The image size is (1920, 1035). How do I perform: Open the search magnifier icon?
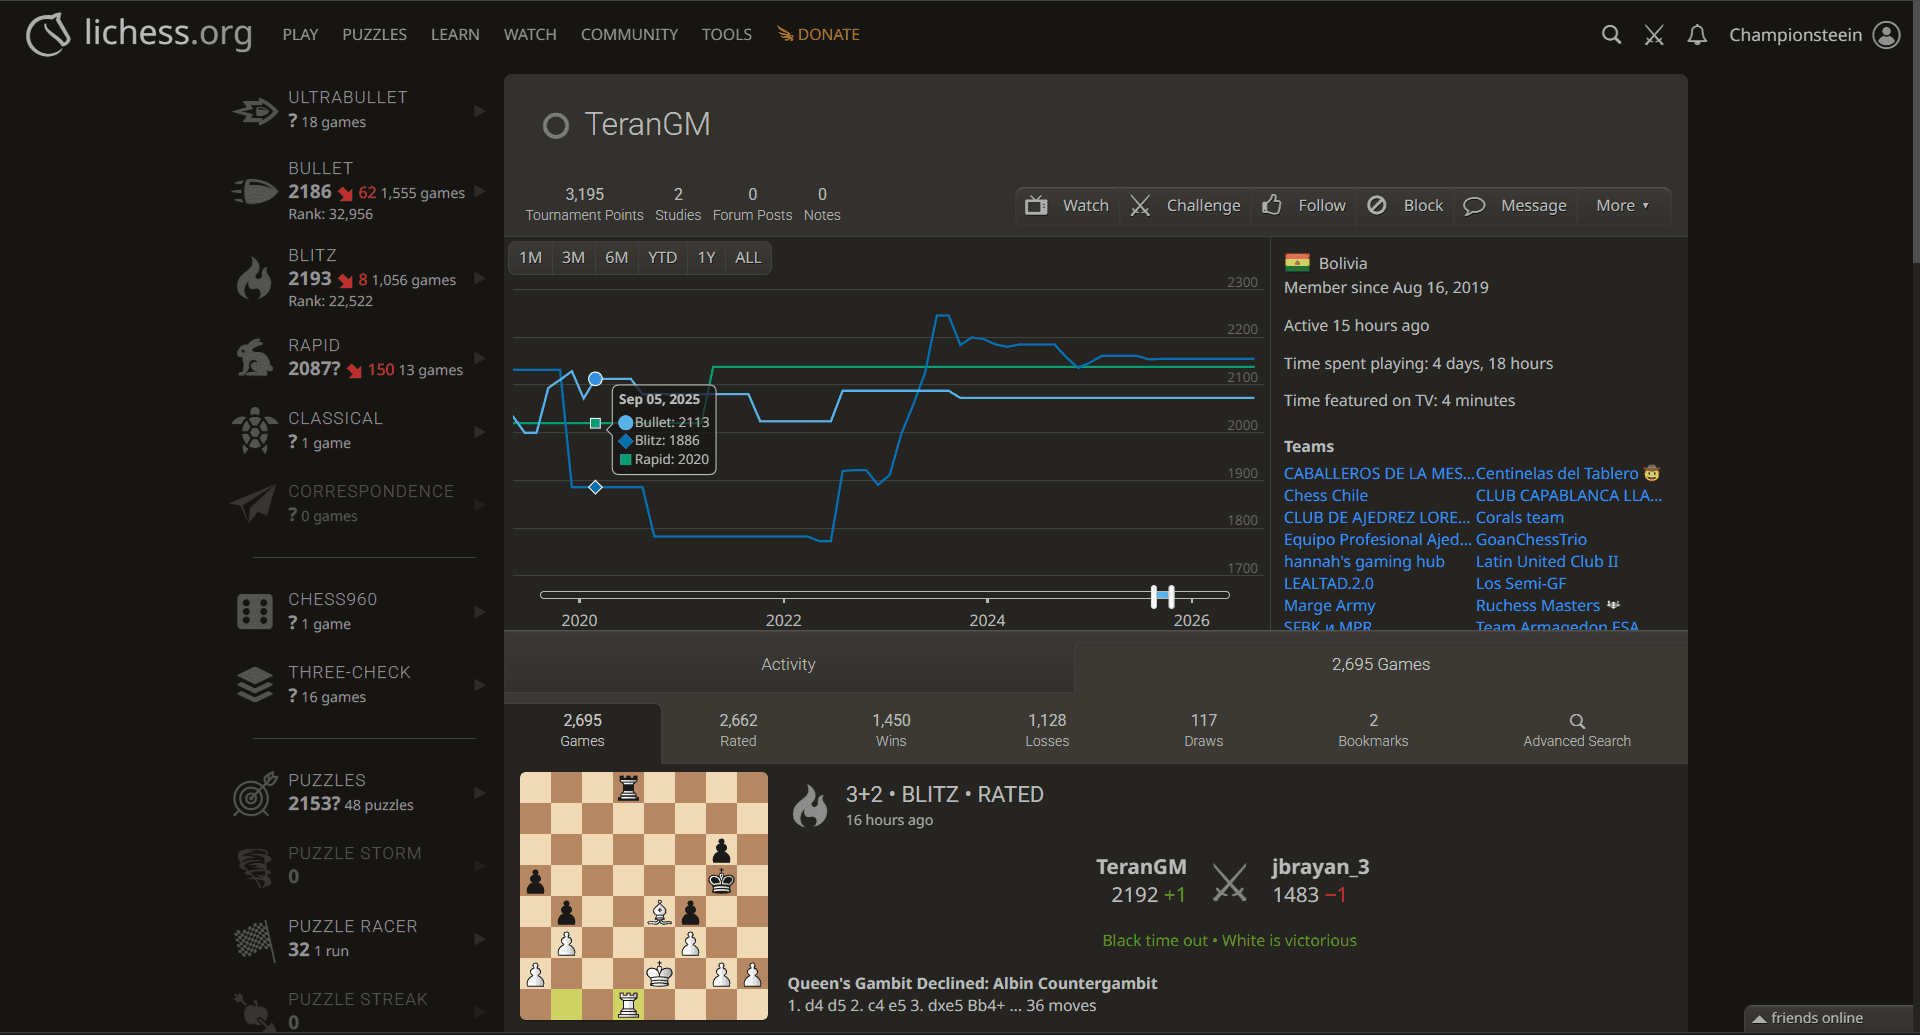1611,35
